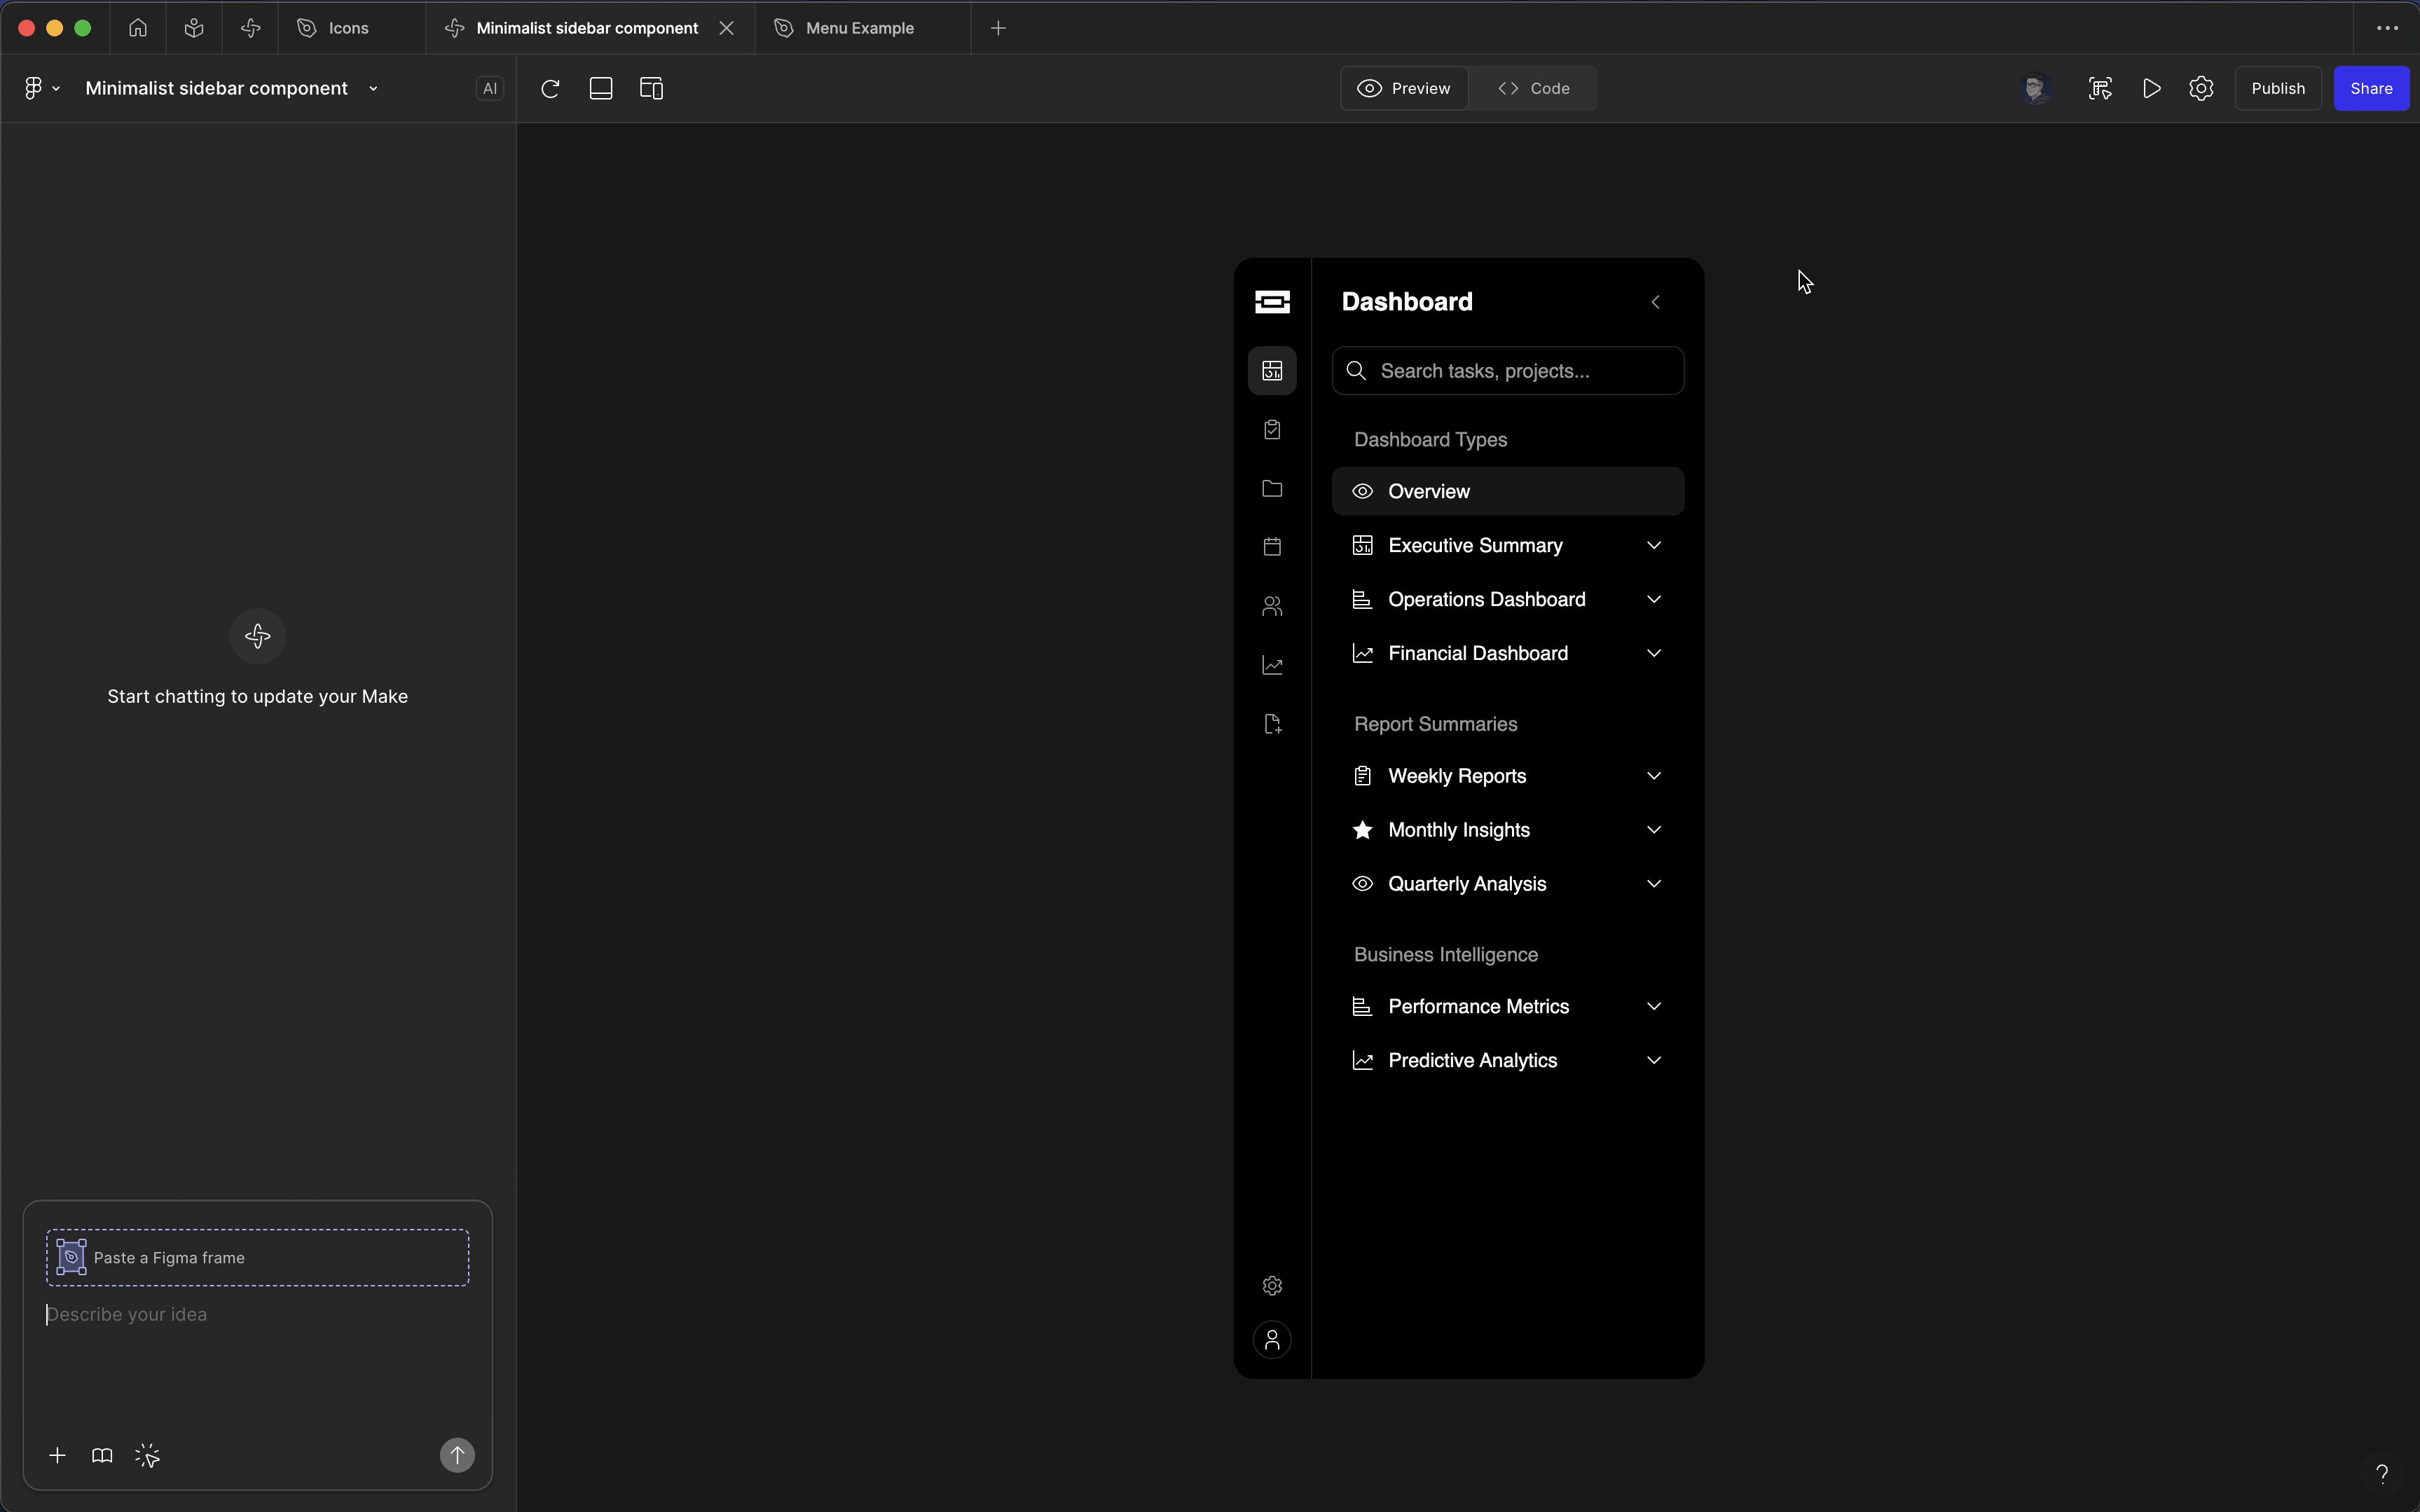This screenshot has width=2420, height=1512.
Task: Open the user profile avatar icon
Action: 1272,1340
